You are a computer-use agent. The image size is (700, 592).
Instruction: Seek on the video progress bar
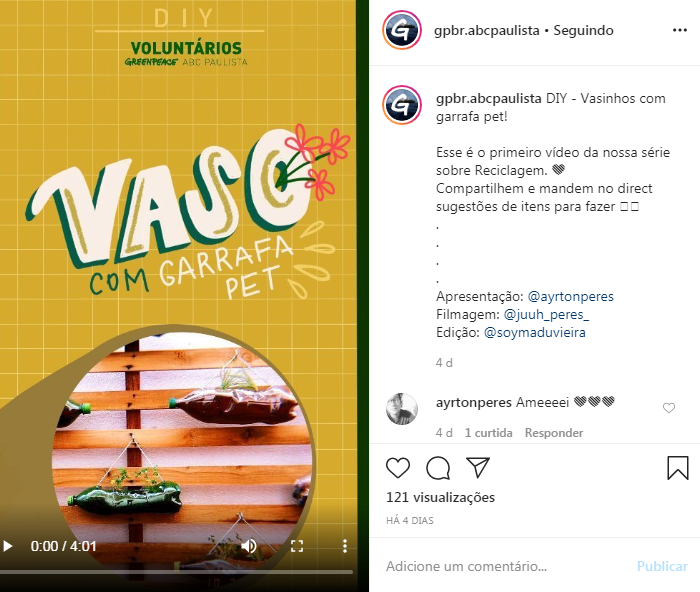(177, 571)
